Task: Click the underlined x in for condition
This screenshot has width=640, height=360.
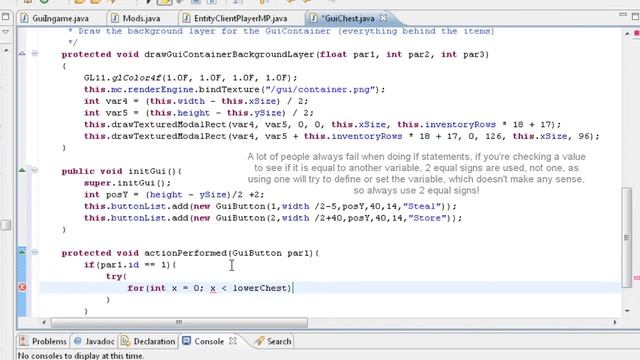Action: point(213,288)
